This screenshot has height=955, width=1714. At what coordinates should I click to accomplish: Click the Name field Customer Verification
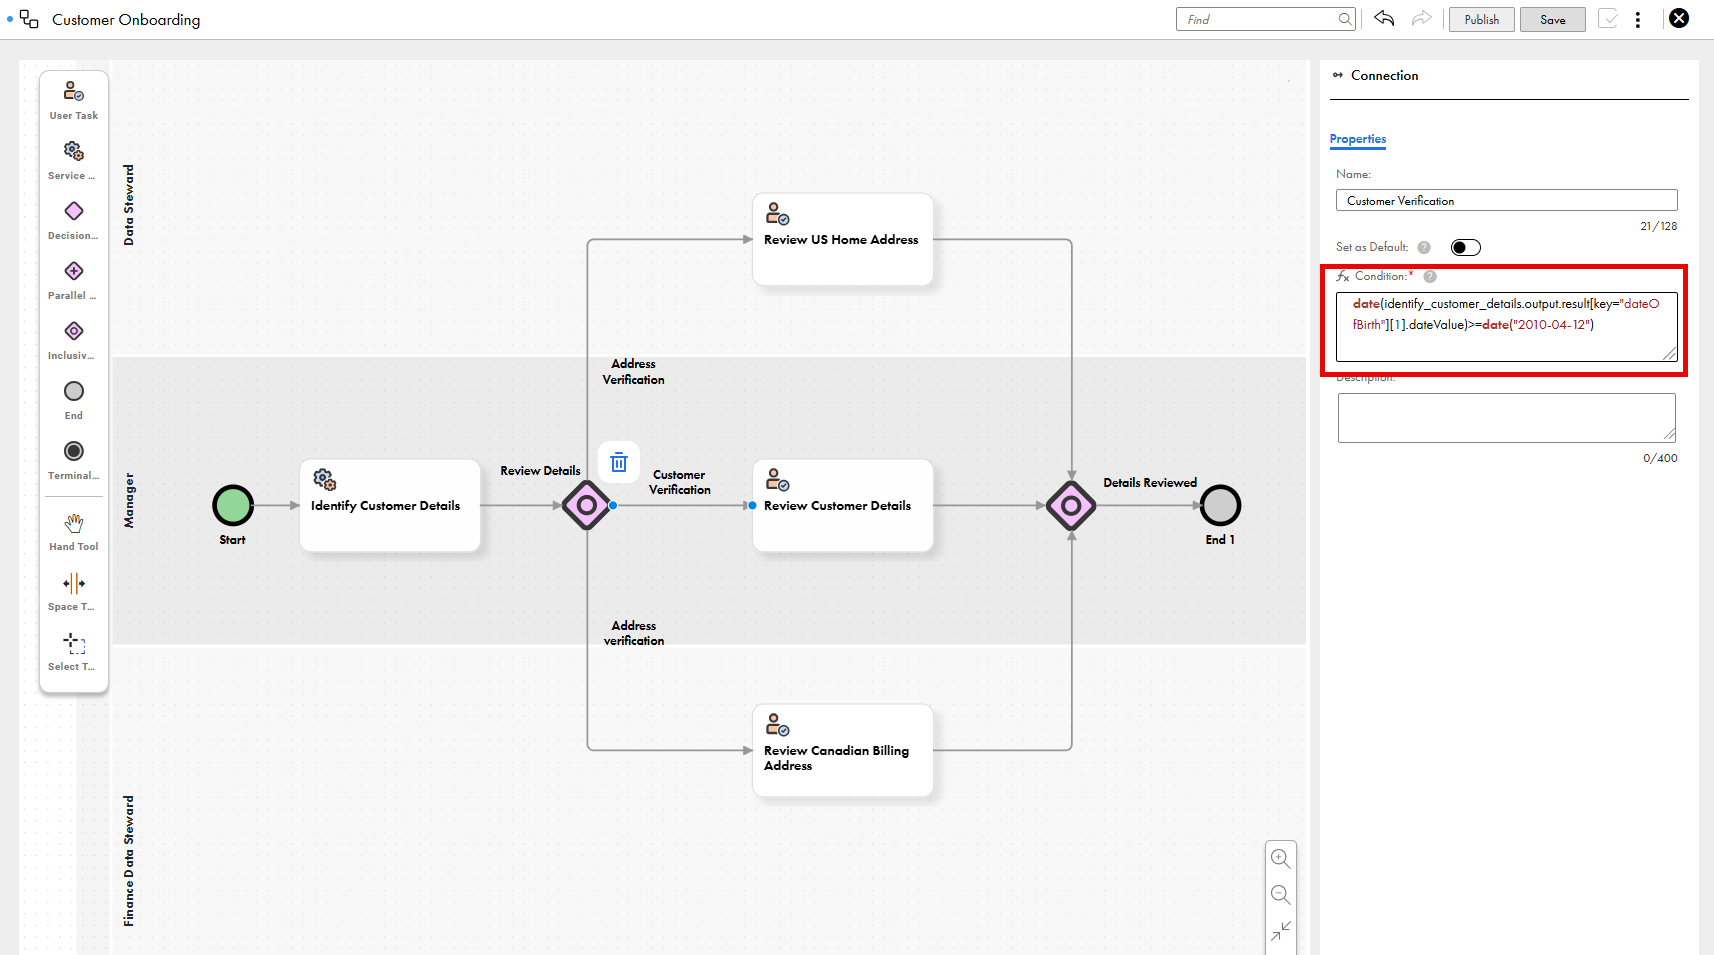[1506, 200]
